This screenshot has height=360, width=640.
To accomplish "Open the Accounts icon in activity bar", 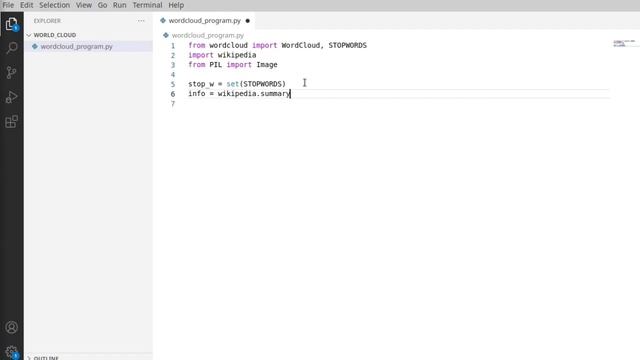I will 11,327.
